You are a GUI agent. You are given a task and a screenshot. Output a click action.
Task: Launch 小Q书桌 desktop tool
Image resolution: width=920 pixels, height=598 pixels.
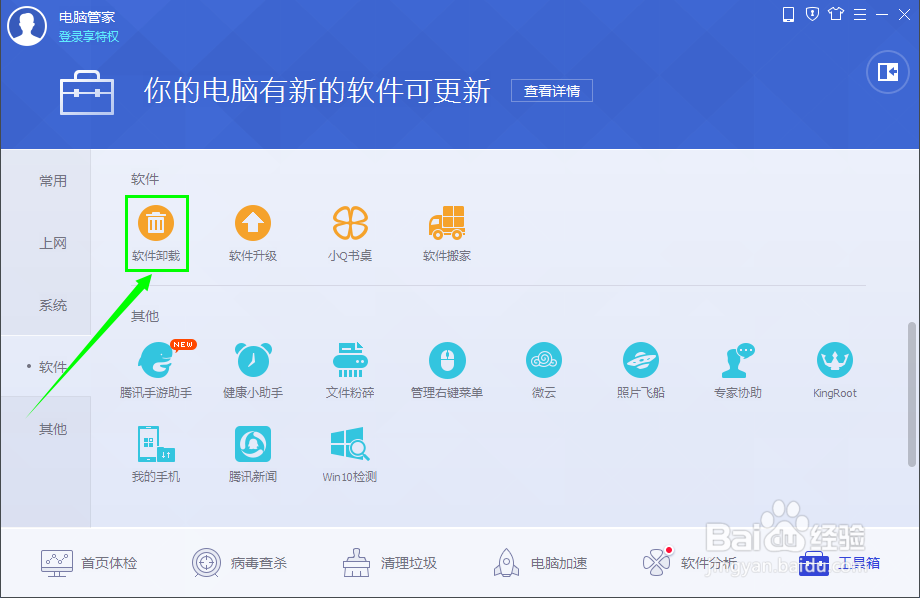point(350,234)
